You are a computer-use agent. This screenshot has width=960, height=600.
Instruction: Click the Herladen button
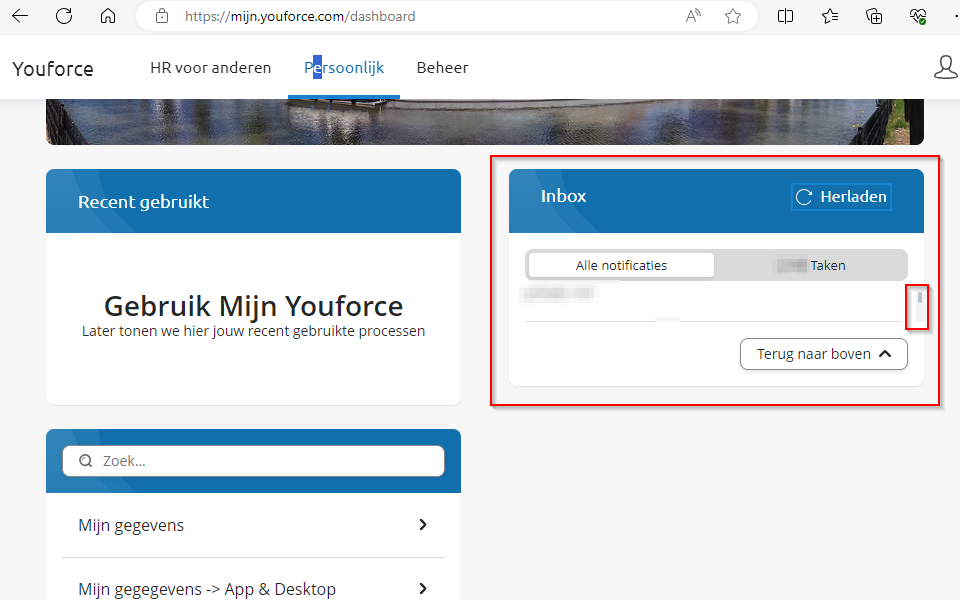841,196
